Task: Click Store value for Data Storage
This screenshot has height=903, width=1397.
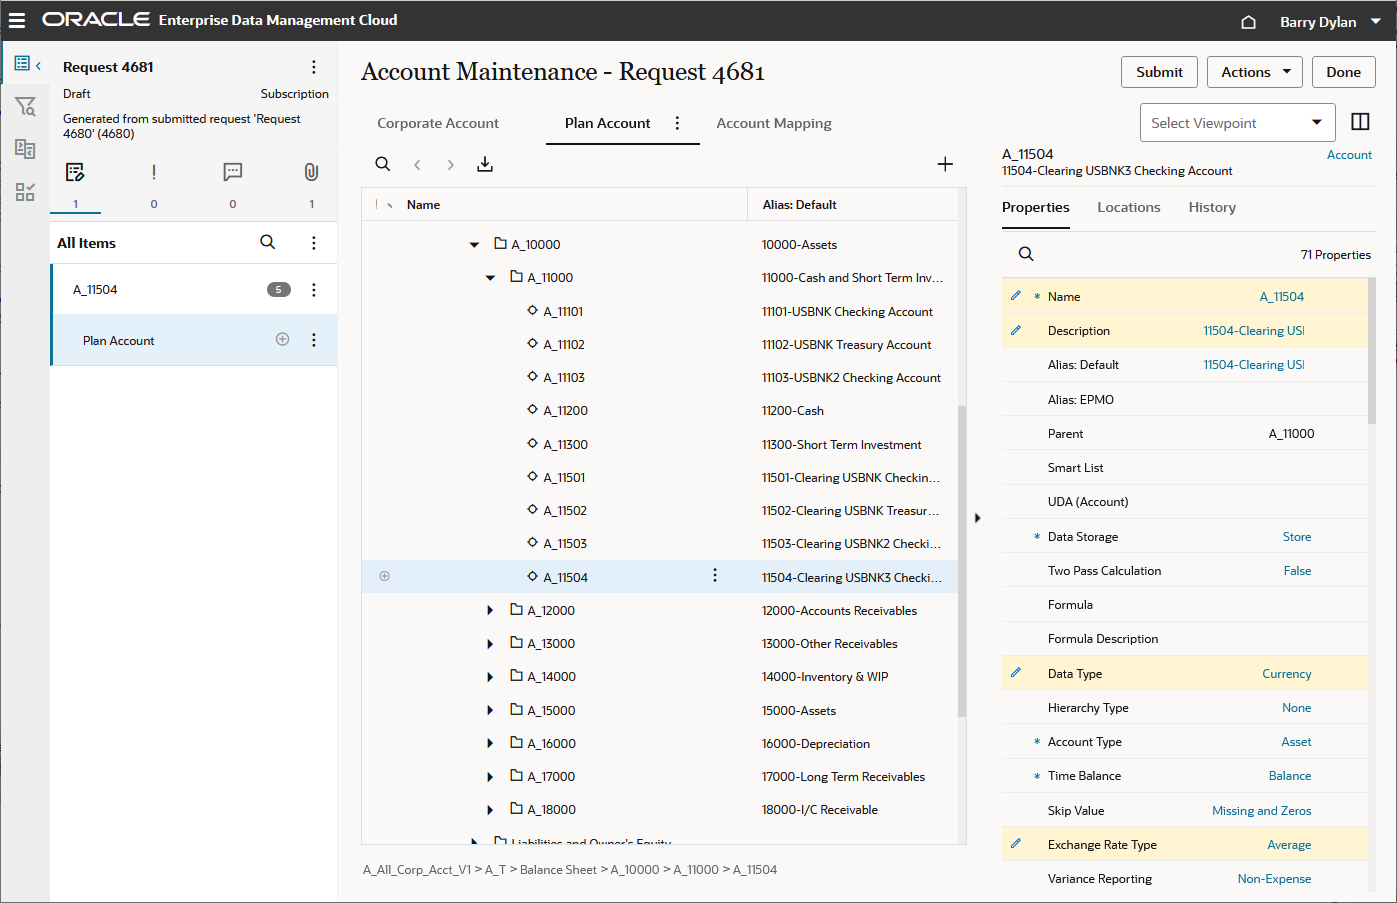Action: [x=1297, y=537]
